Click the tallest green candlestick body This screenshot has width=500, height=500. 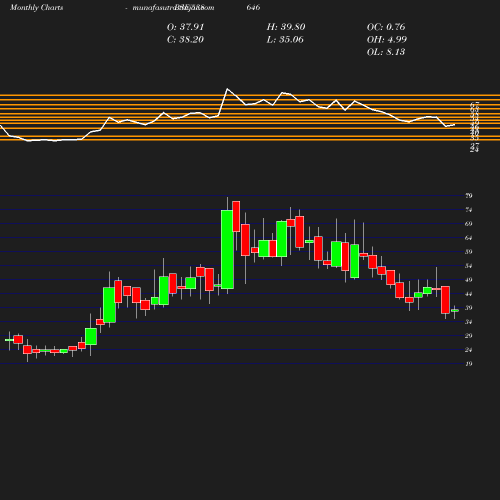[x=227, y=249]
